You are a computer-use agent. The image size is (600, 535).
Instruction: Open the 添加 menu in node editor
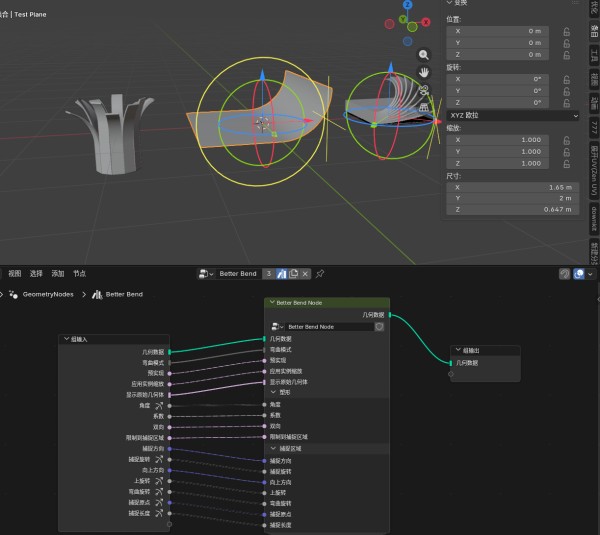[58, 273]
